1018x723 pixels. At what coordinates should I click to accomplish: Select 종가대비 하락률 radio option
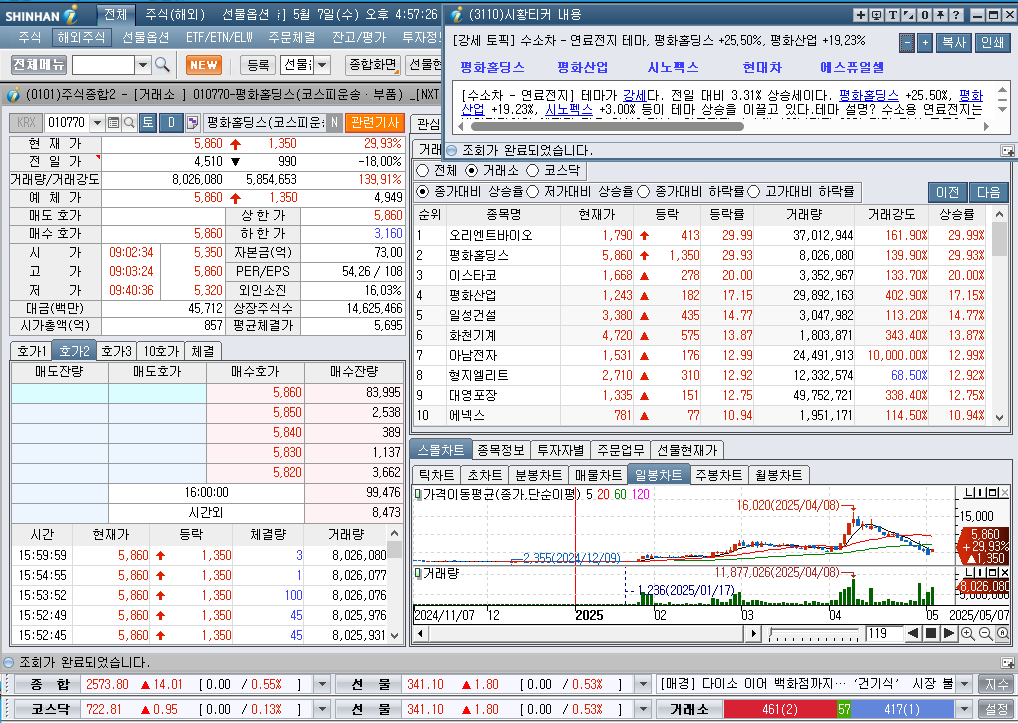[643, 191]
